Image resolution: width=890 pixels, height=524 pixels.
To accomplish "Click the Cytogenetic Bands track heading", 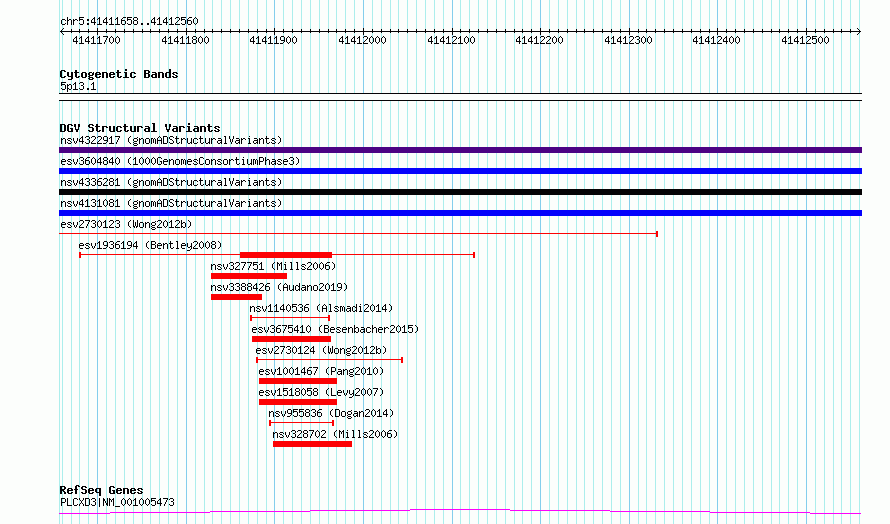I will pyautogui.click(x=119, y=74).
